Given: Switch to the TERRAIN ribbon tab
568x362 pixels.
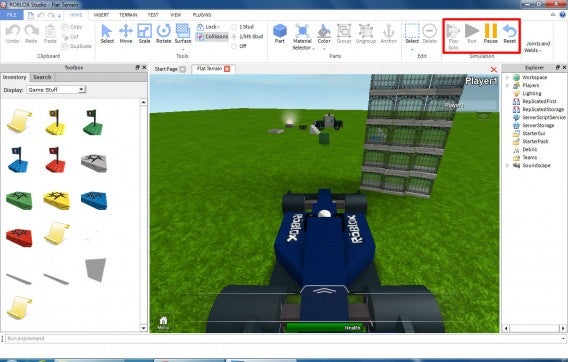Looking at the screenshot, I should pyautogui.click(x=128, y=15).
